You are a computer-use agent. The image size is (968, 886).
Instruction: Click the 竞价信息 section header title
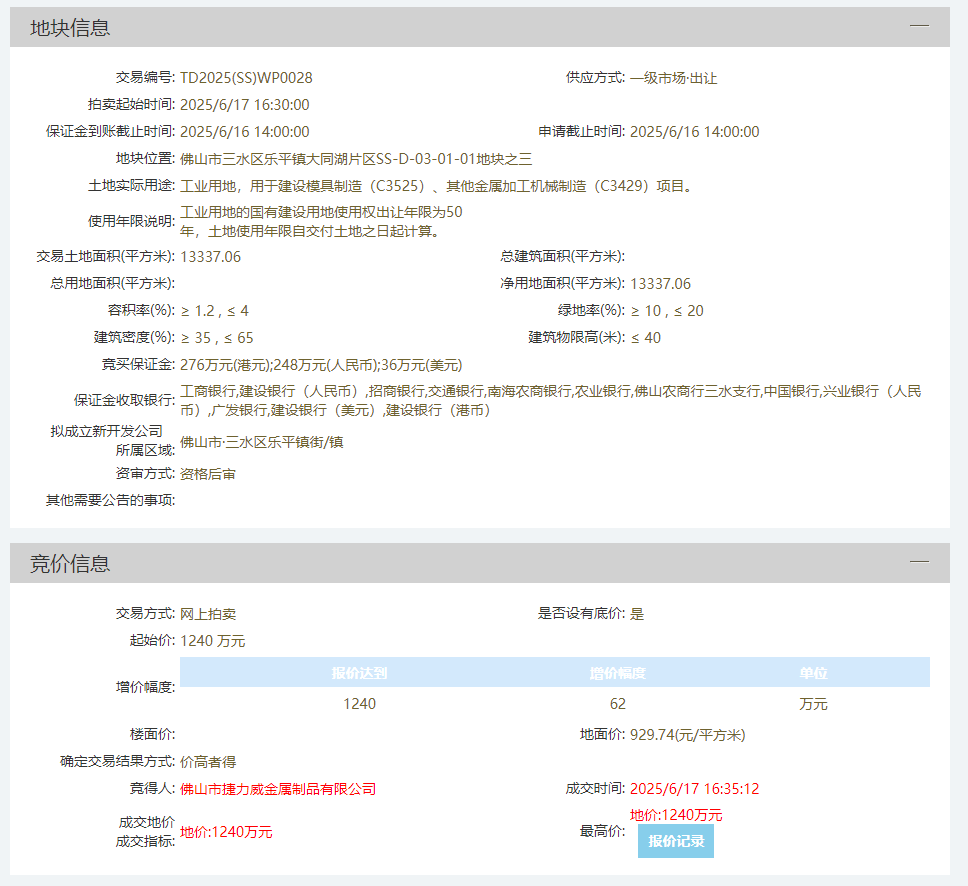70,564
